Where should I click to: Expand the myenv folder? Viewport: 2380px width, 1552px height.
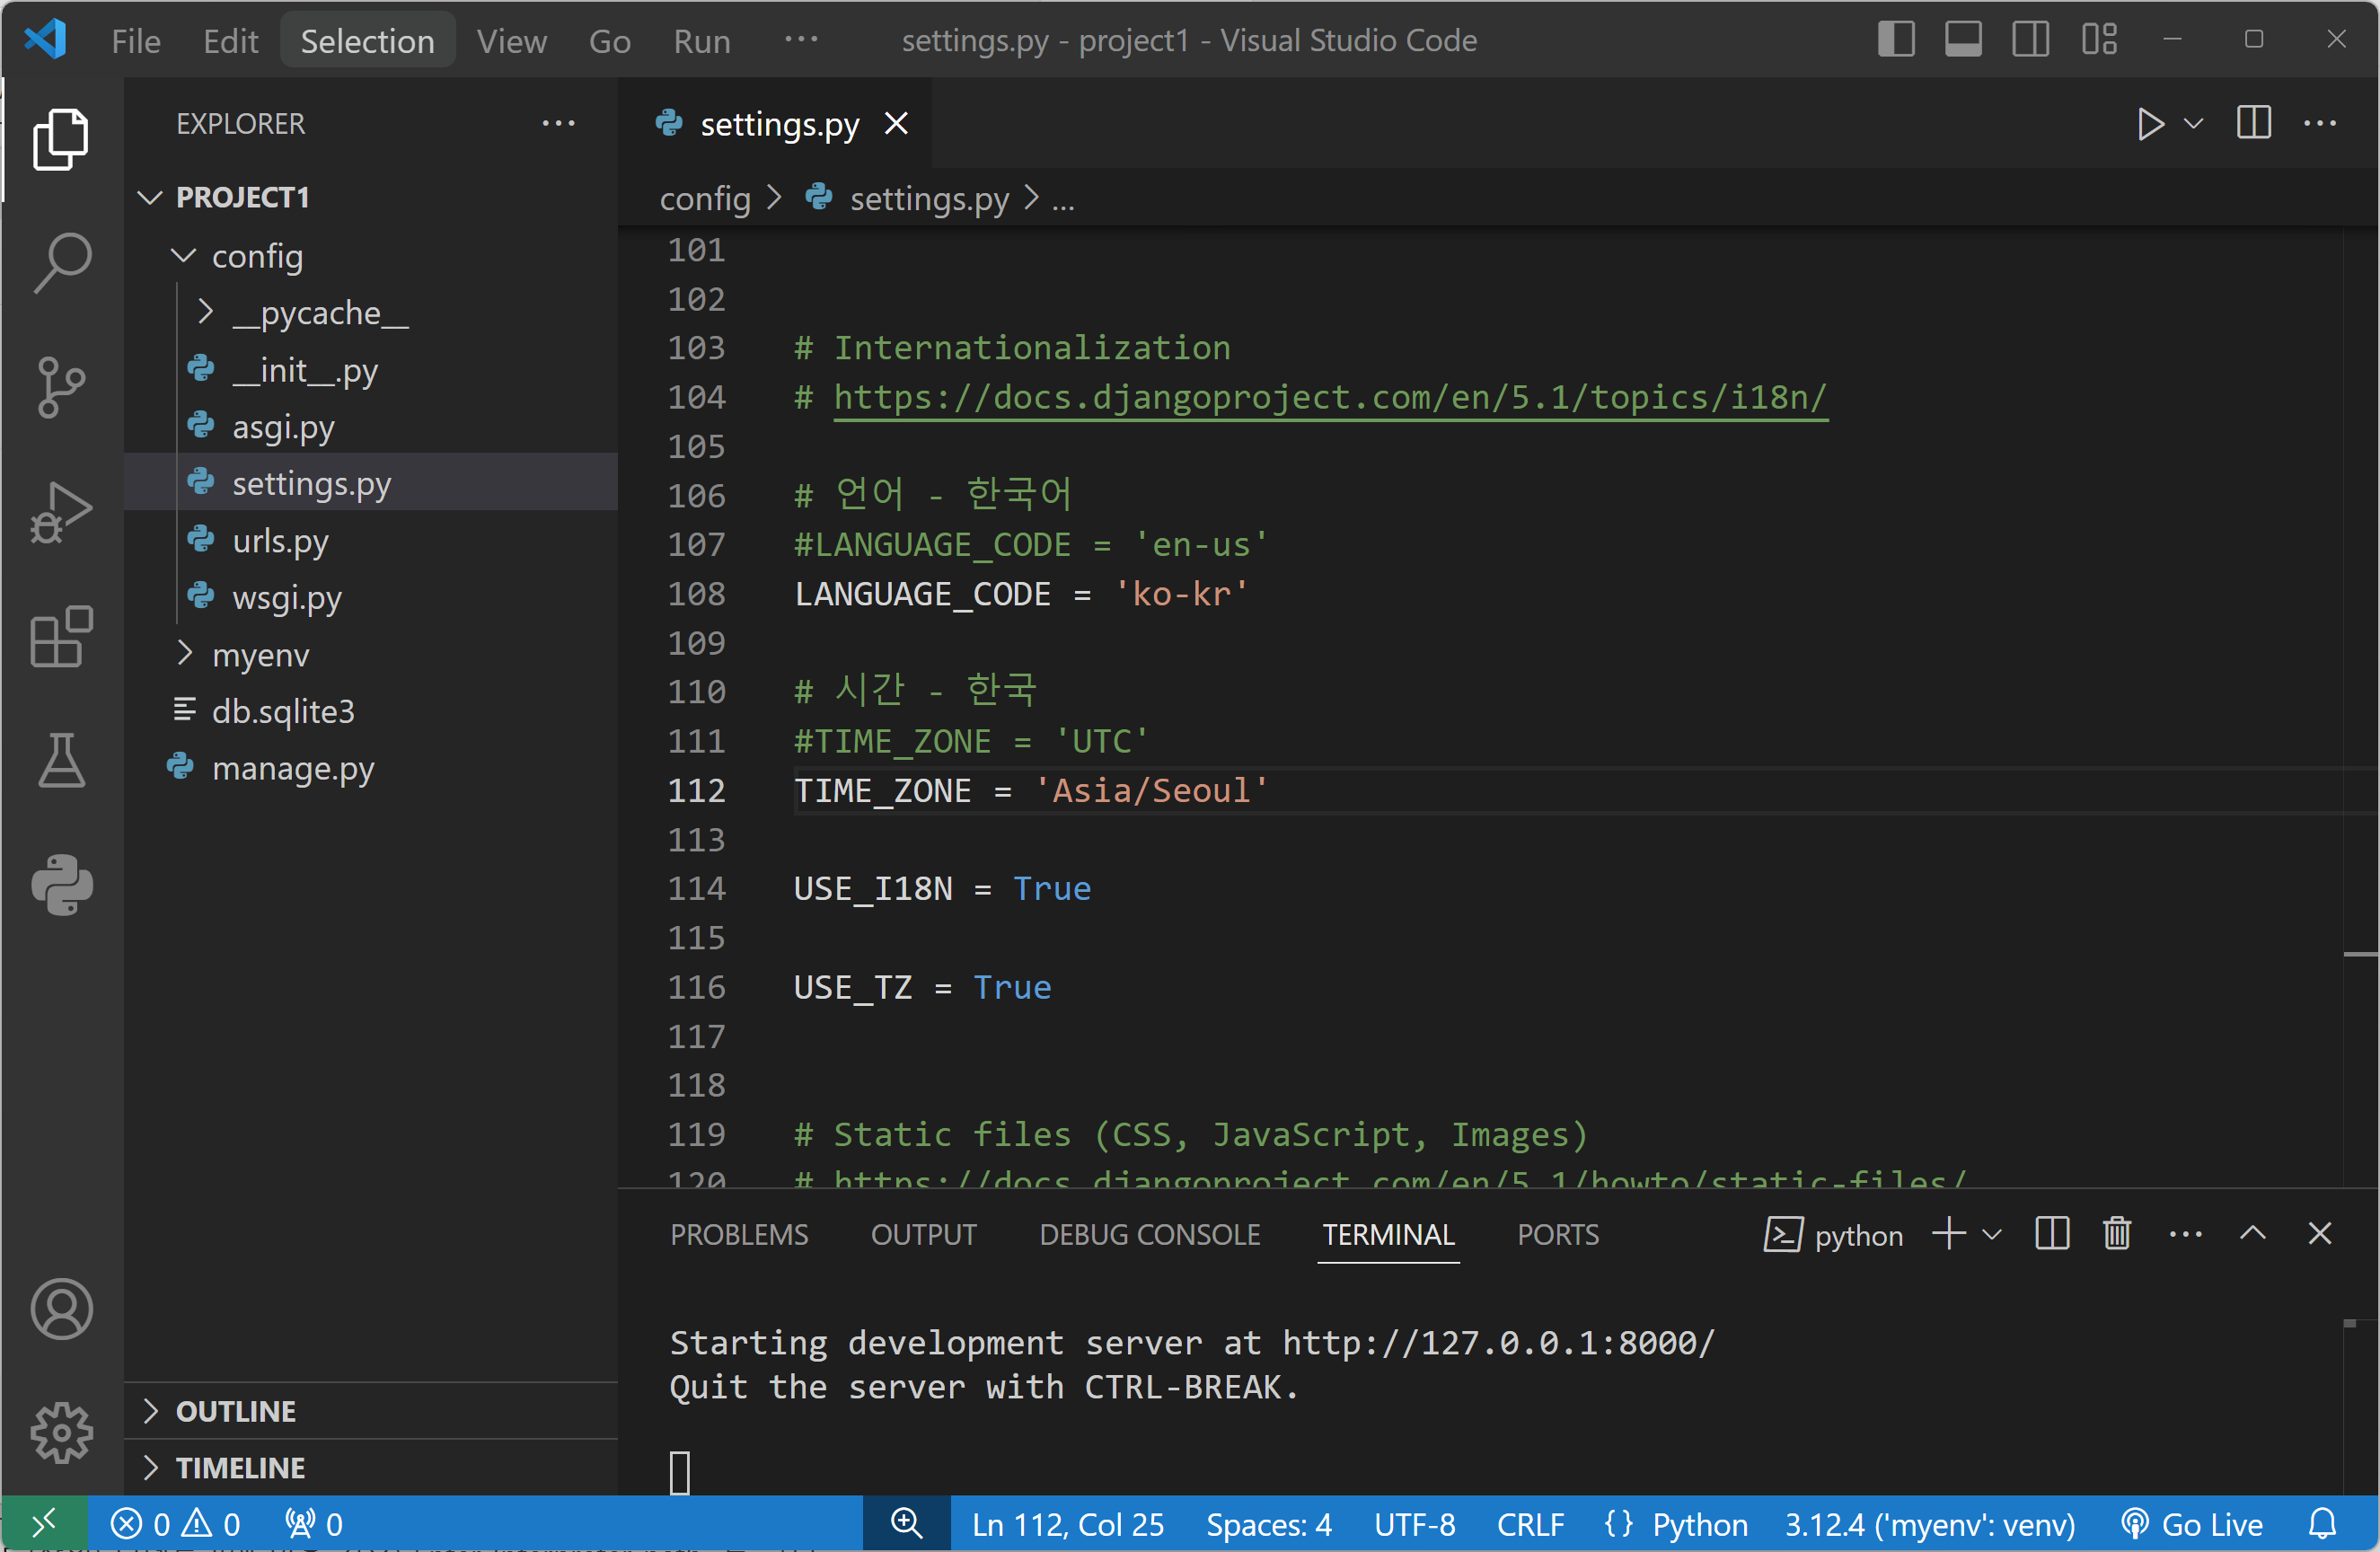(260, 655)
